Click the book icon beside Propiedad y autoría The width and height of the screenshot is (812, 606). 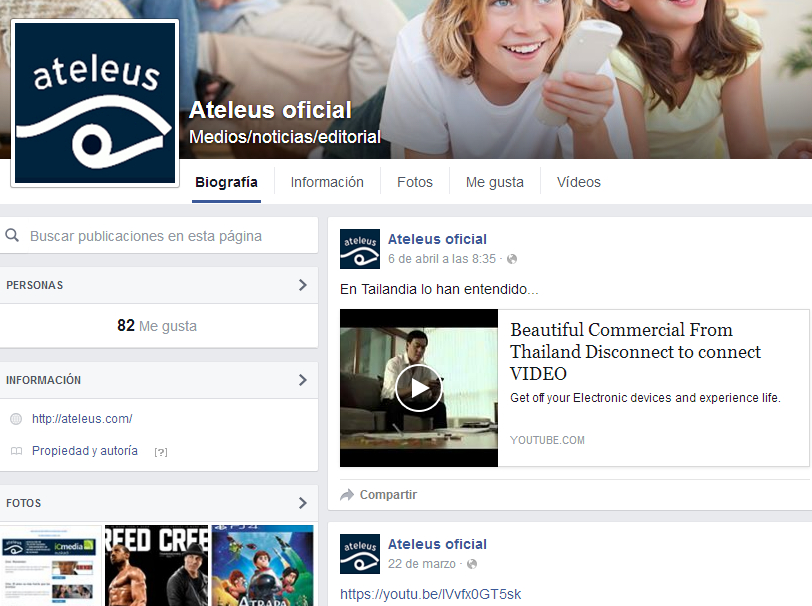tap(16, 451)
